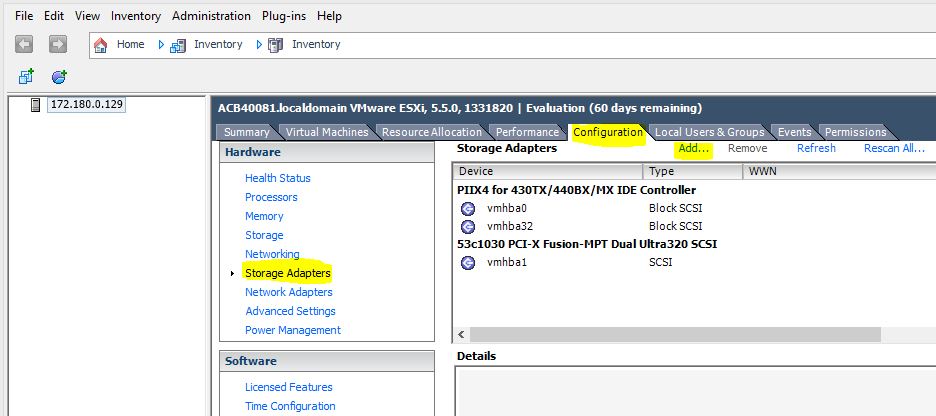Screen dimensions: 936x416
Task: Open the Network Adapters link
Action: [288, 292]
